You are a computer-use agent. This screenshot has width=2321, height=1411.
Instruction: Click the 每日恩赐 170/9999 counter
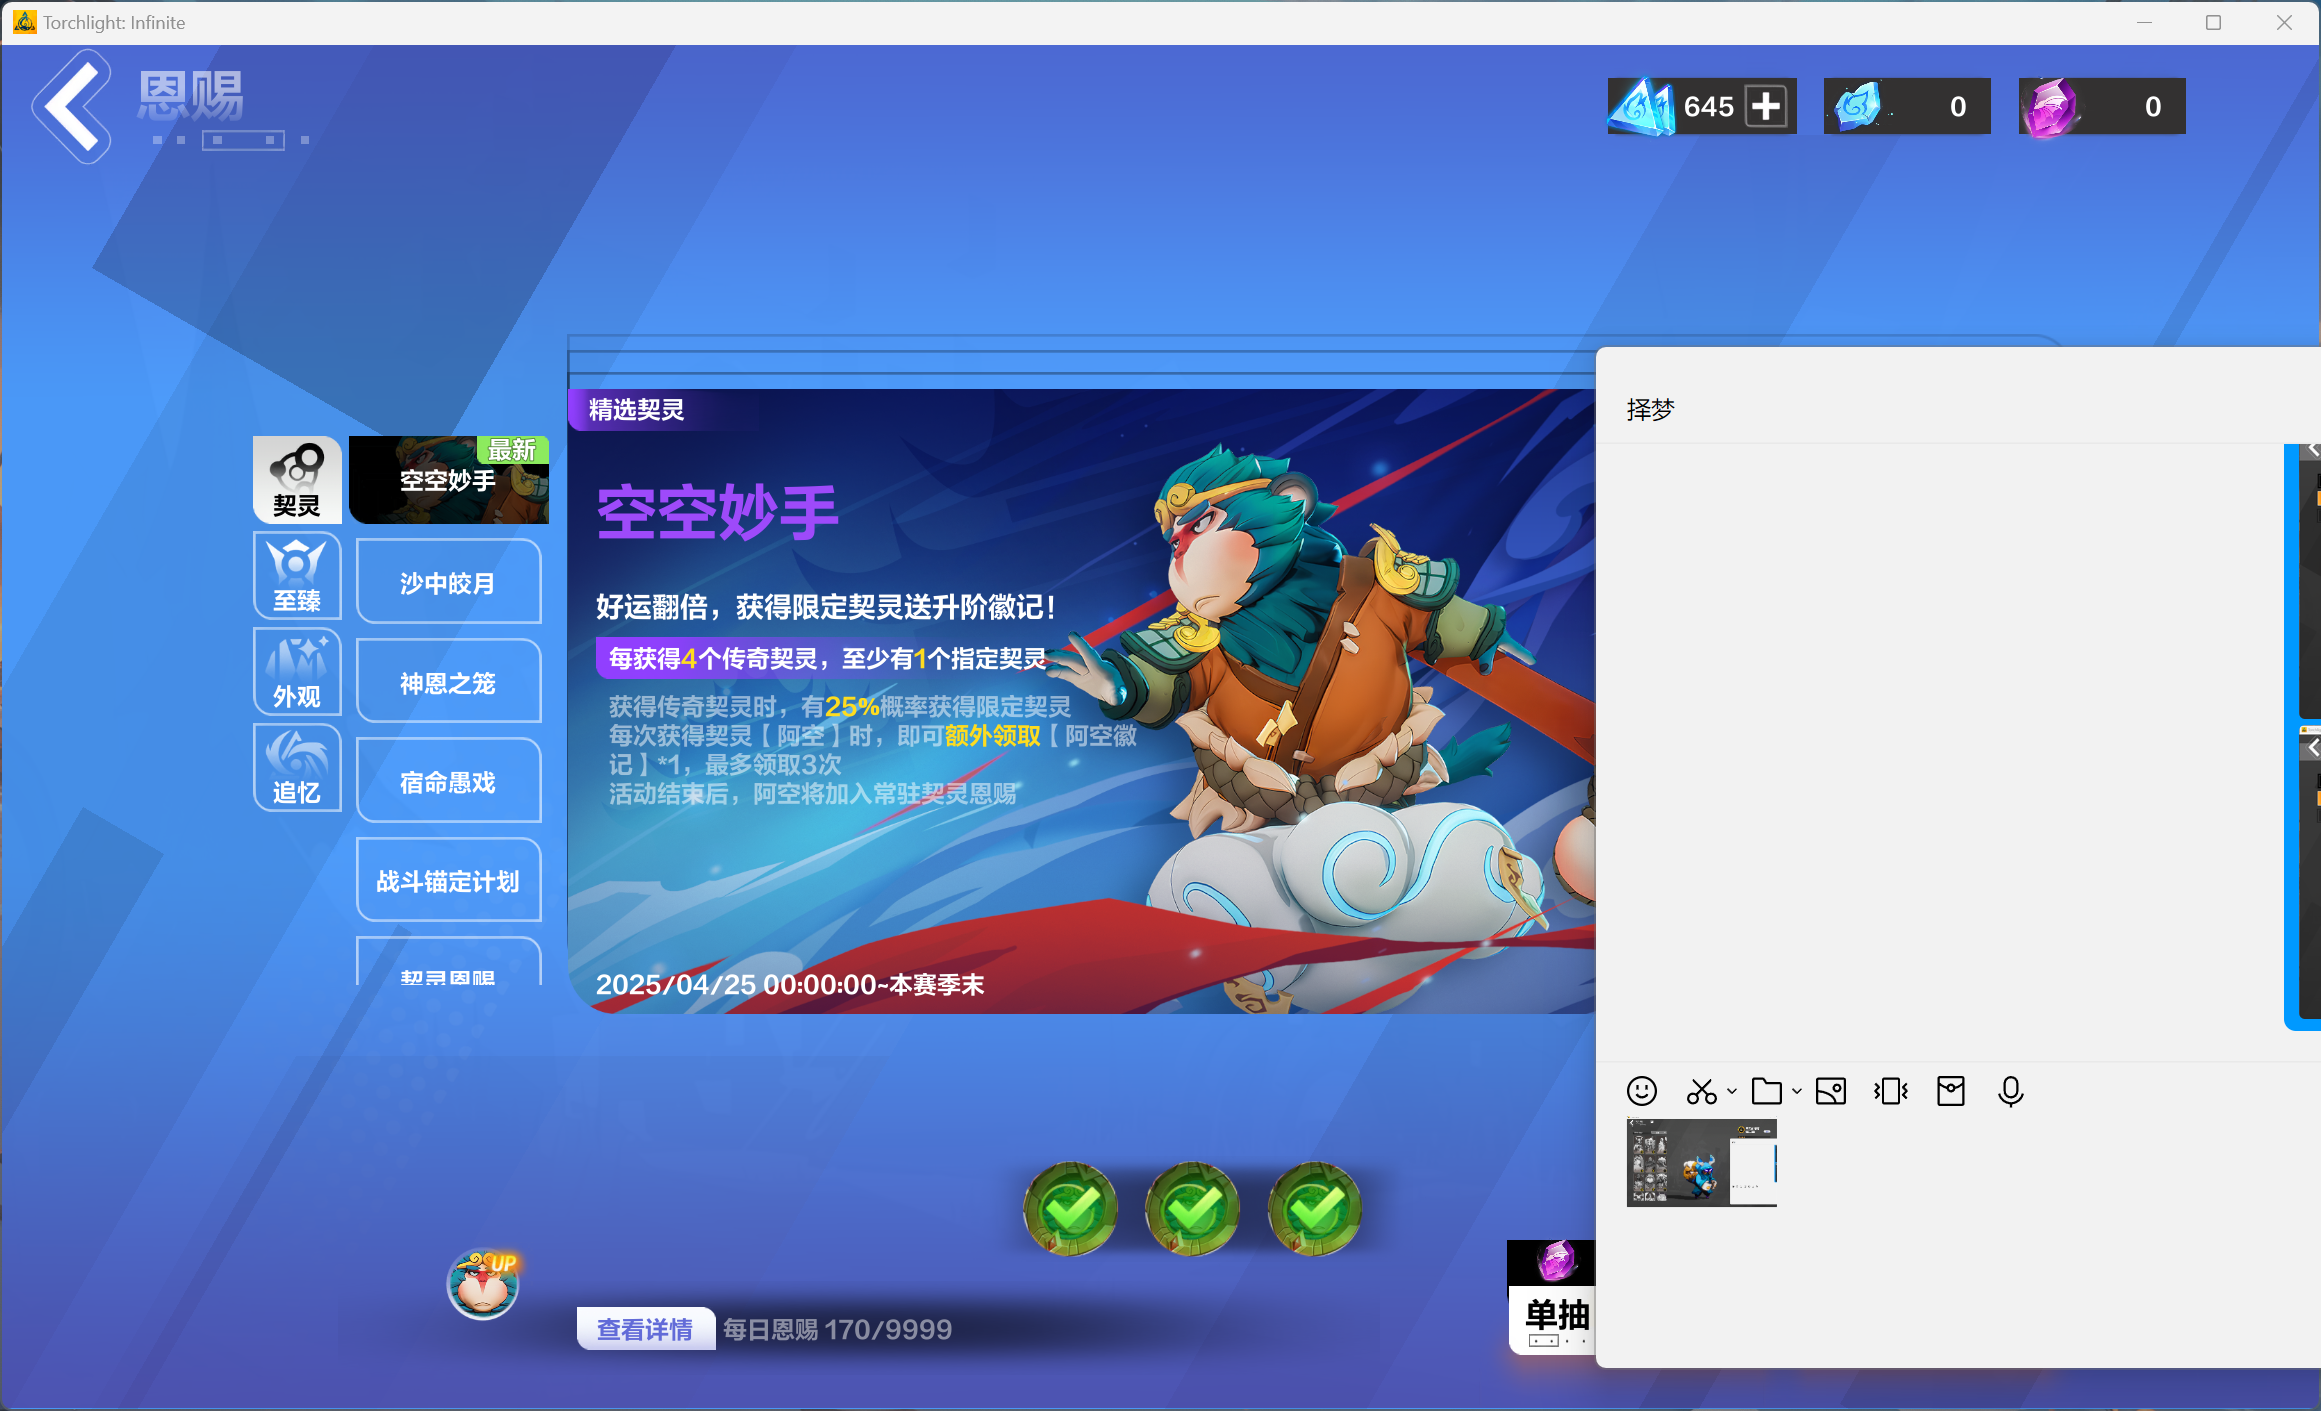(x=838, y=1329)
